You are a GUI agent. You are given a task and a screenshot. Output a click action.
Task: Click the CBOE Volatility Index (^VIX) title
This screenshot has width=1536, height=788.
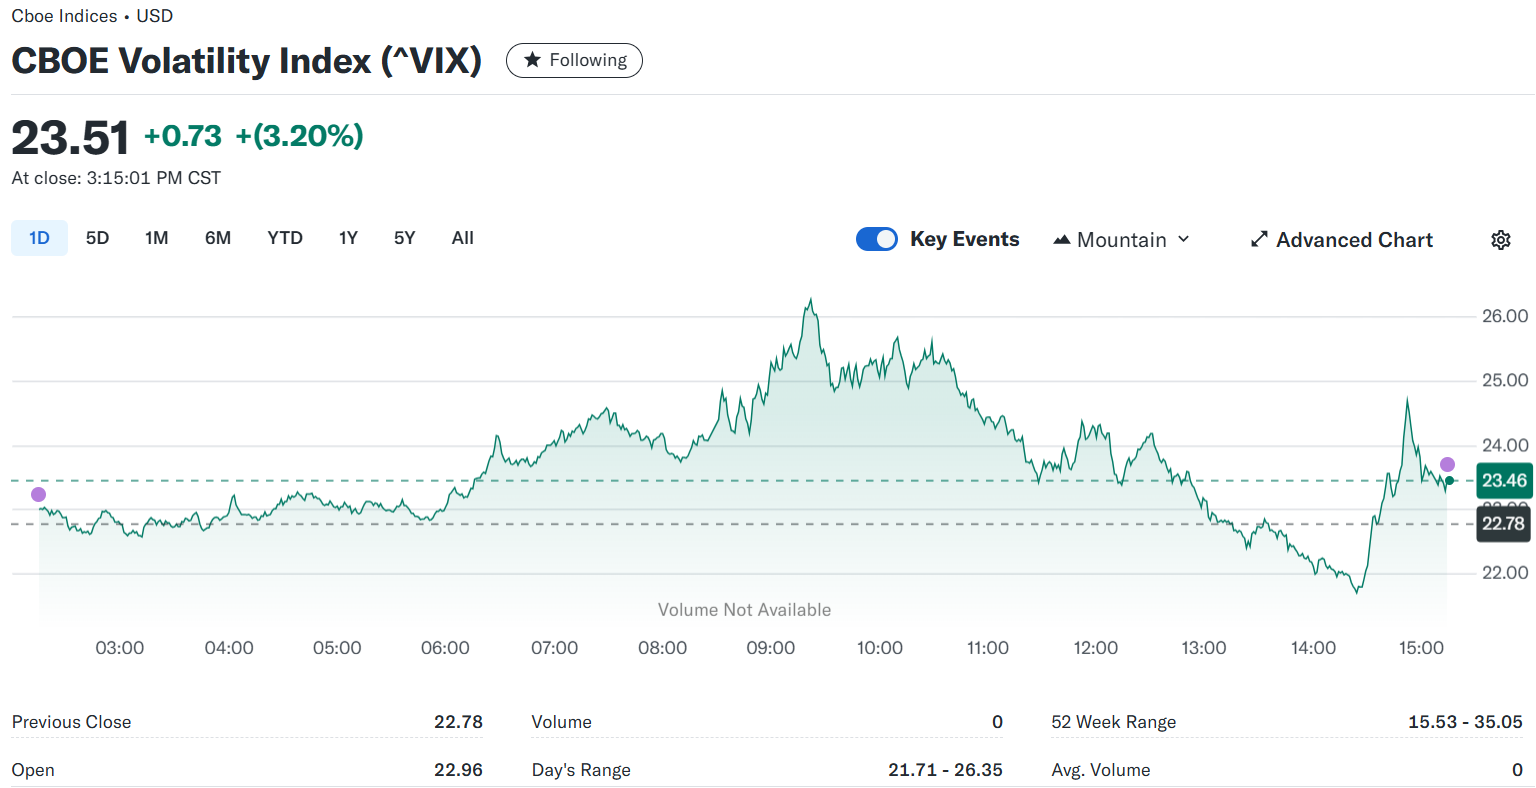[x=247, y=61]
